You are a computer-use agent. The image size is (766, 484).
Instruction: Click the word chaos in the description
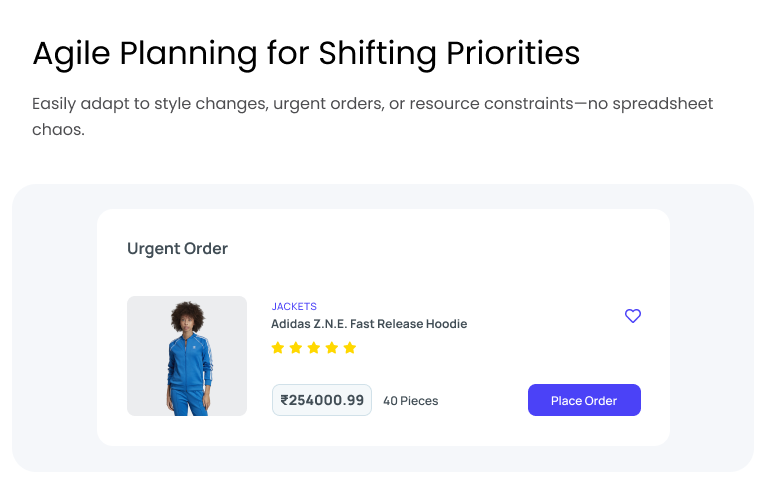[56, 130]
